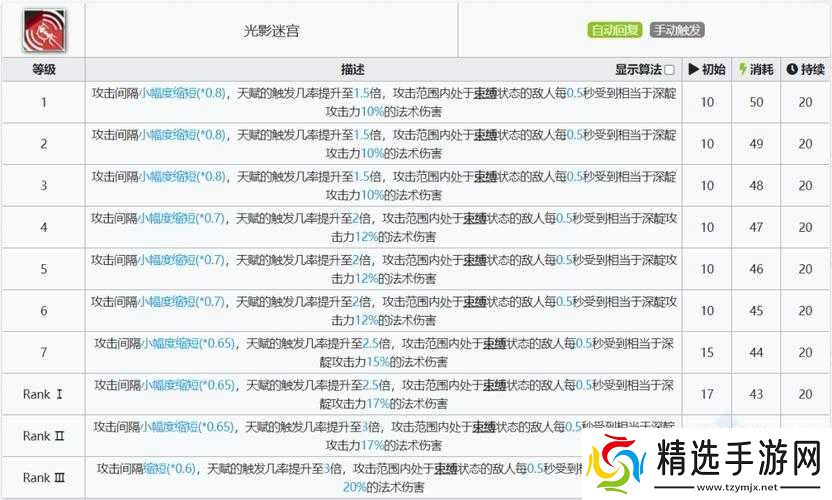Select level 7 cell
Image resolution: width=832 pixels, height=500 pixels.
click(x=44, y=352)
